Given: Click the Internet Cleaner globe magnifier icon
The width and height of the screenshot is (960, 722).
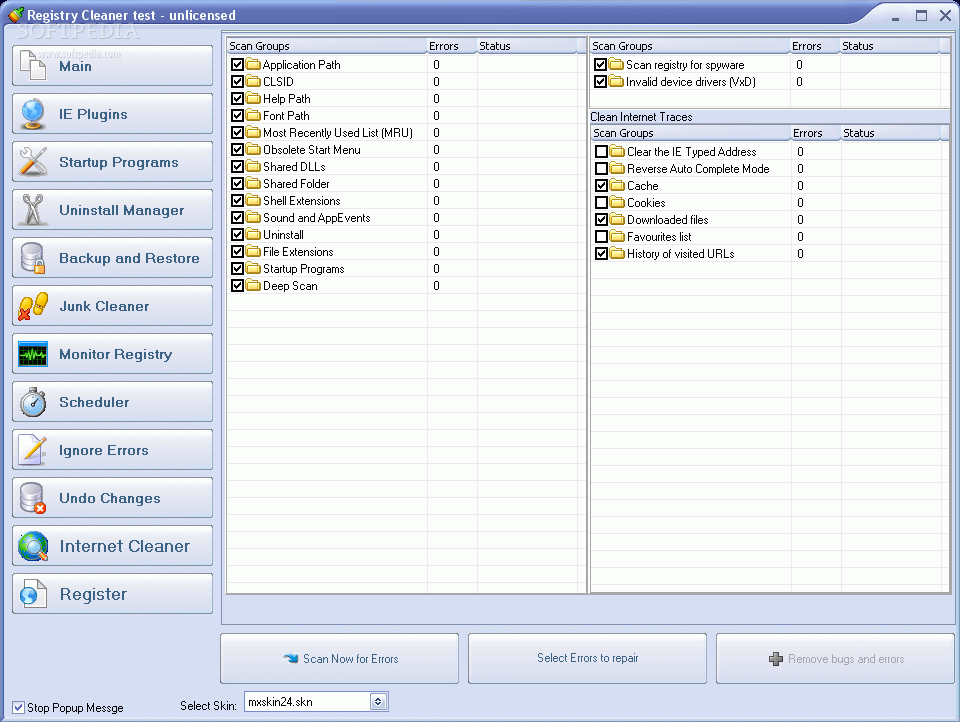Looking at the screenshot, I should (33, 546).
